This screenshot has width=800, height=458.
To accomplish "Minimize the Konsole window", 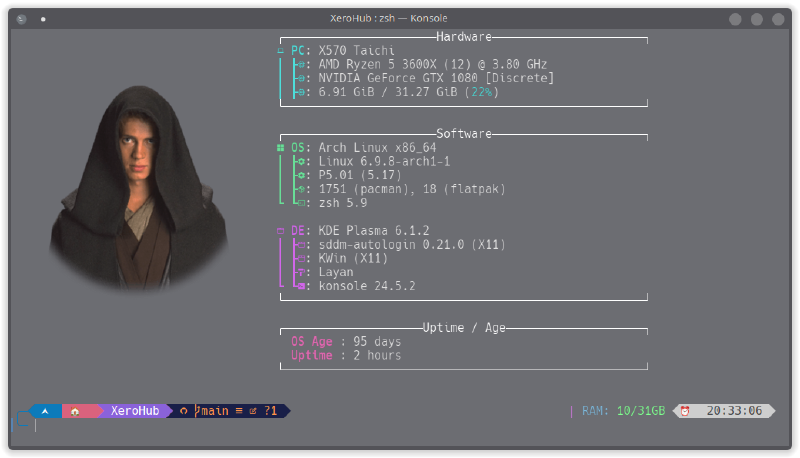I will coord(736,18).
